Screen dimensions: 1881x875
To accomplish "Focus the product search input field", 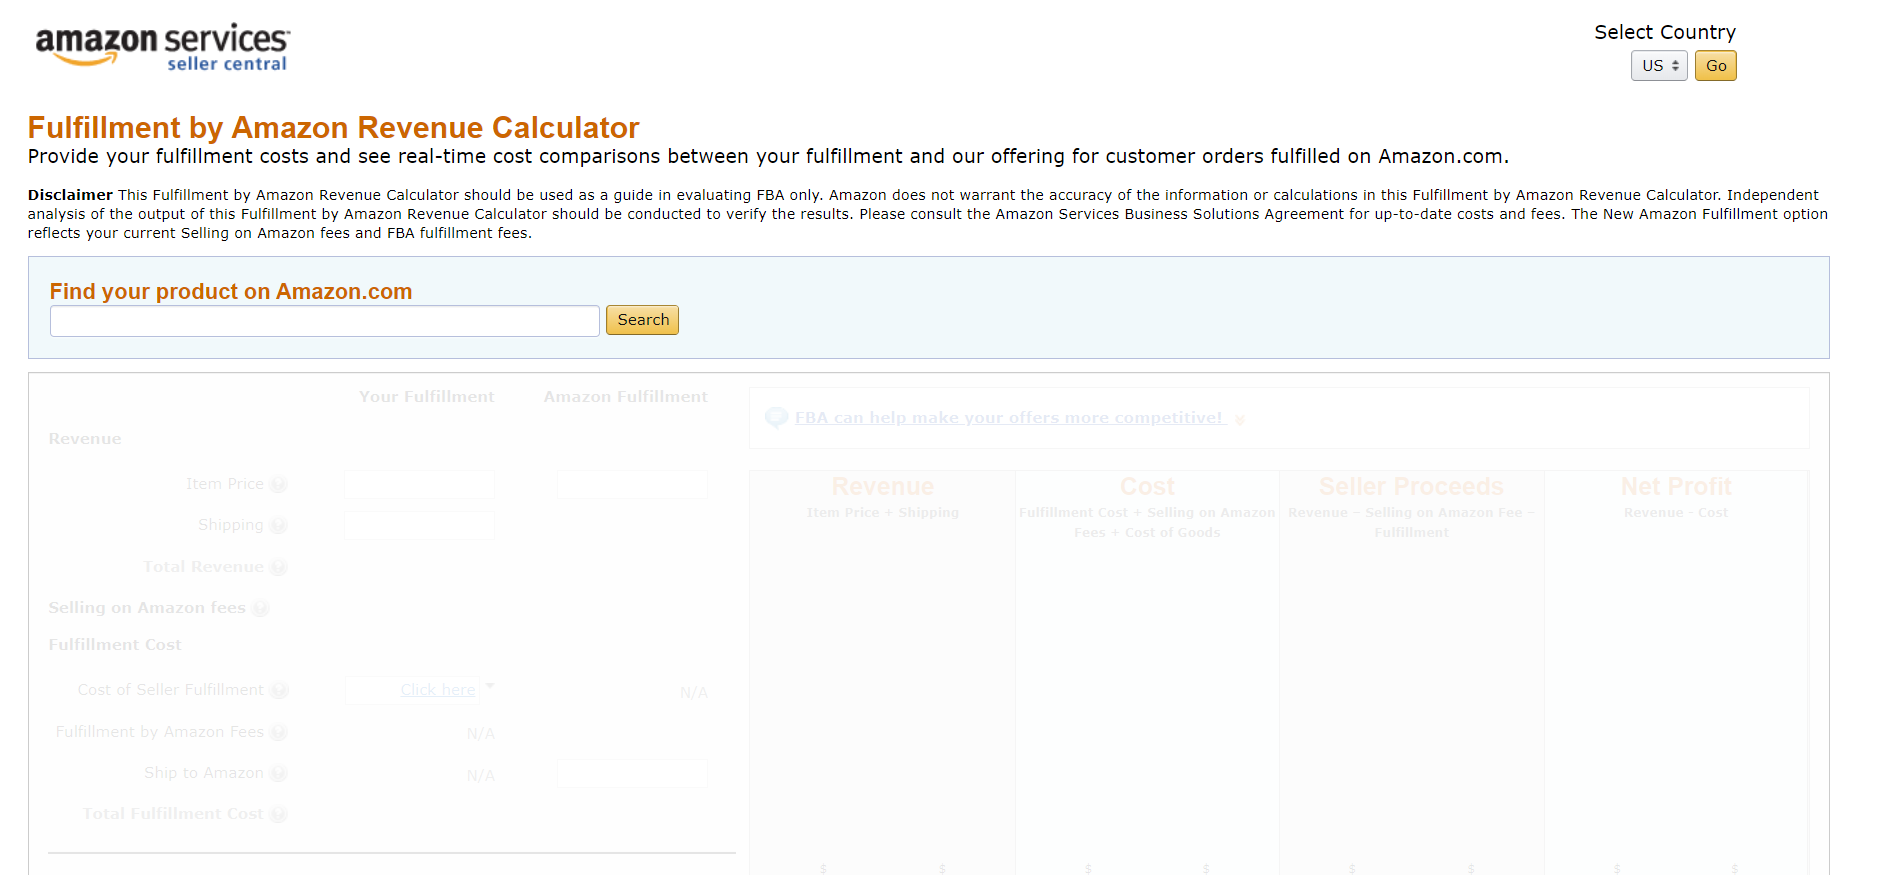I will [325, 321].
